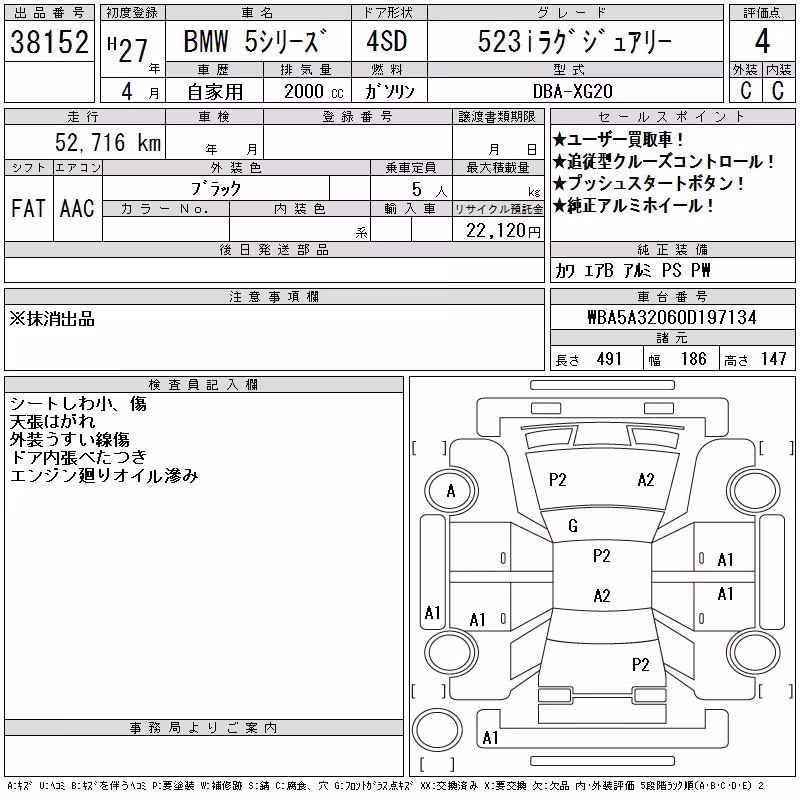Select chassis number WBA5A32060D197134
The width and height of the screenshot is (800, 800).
pyautogui.click(x=672, y=317)
